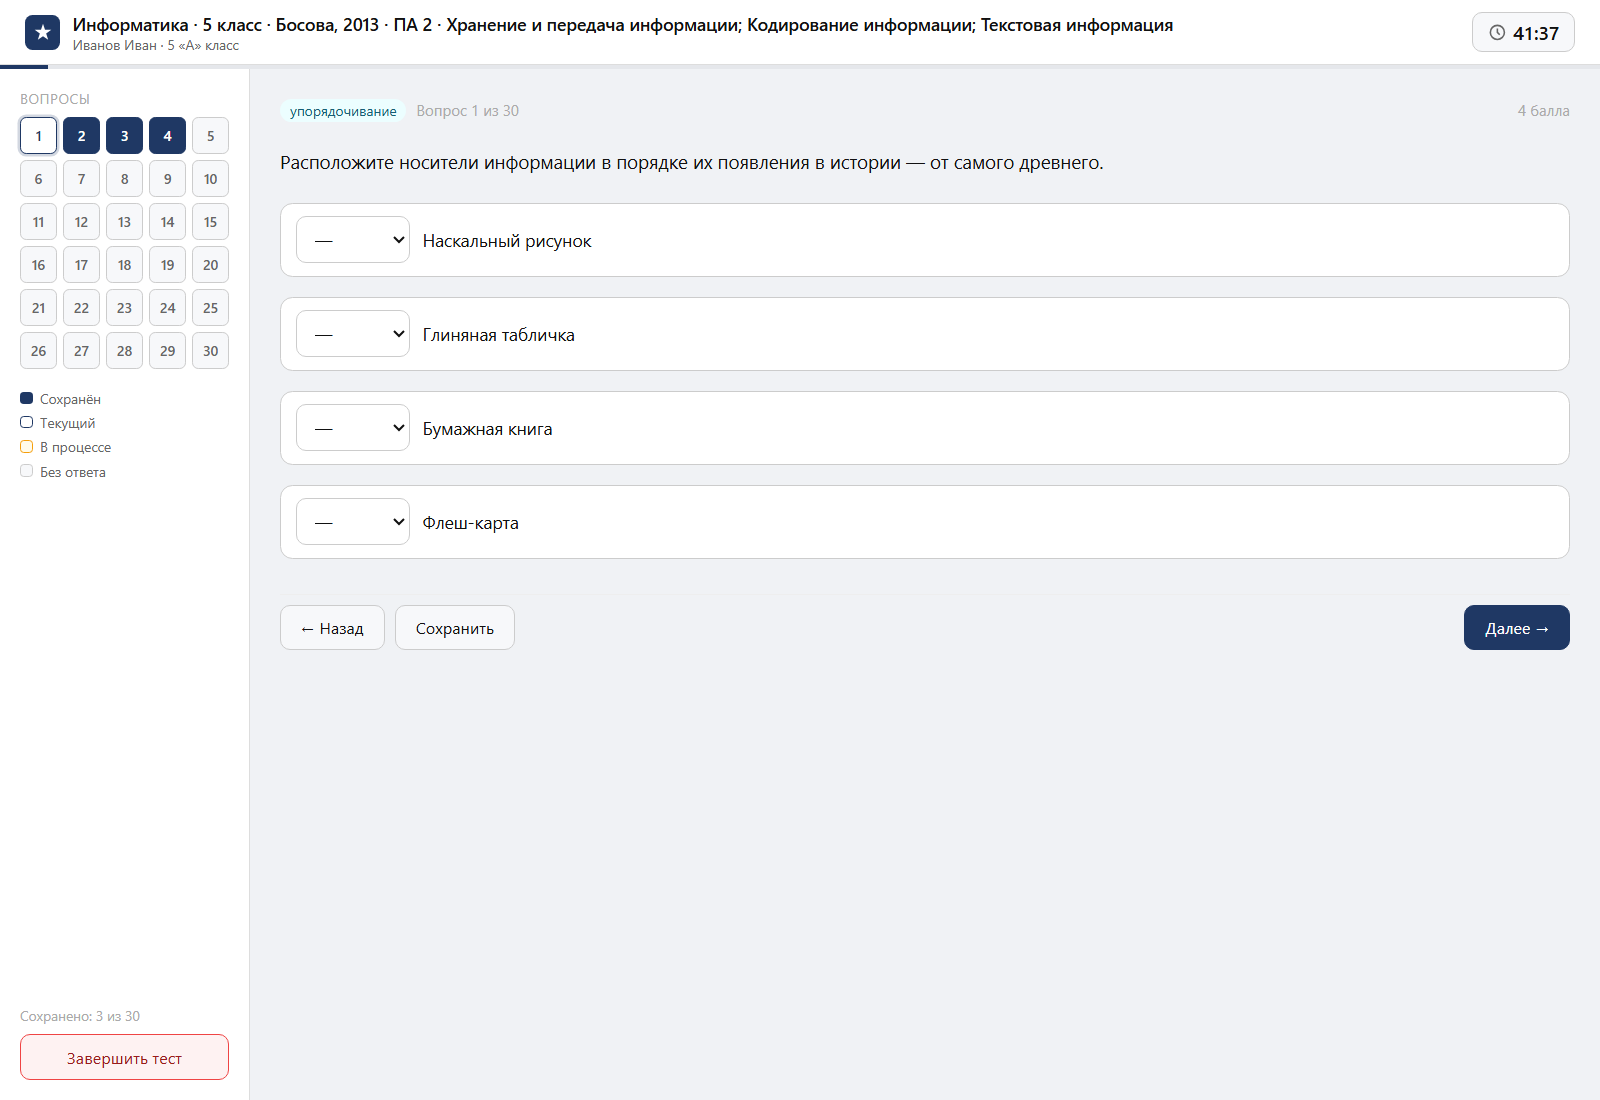Open order dropdown for Бумажная книга
This screenshot has width=1600, height=1100.
tap(353, 428)
